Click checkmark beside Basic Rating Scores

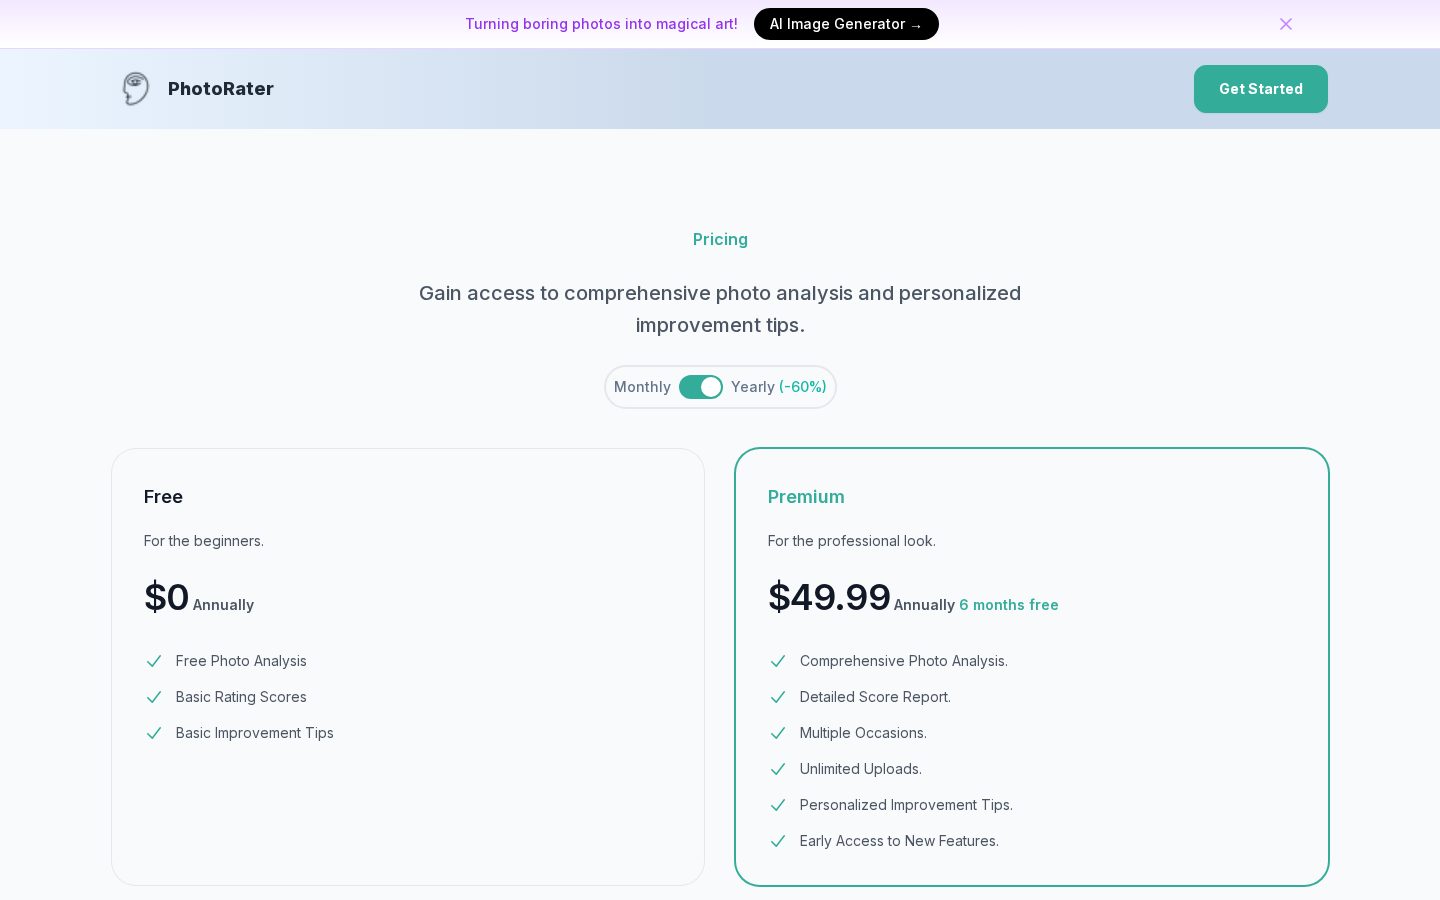(154, 697)
